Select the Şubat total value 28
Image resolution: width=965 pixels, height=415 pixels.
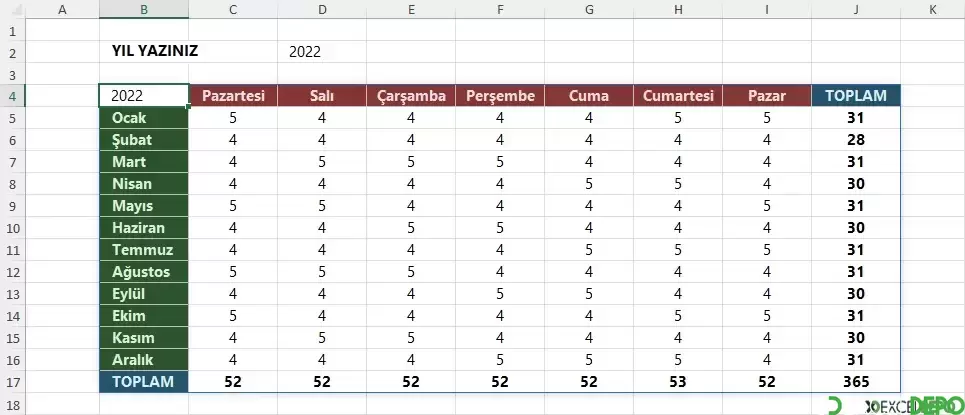(x=855, y=140)
